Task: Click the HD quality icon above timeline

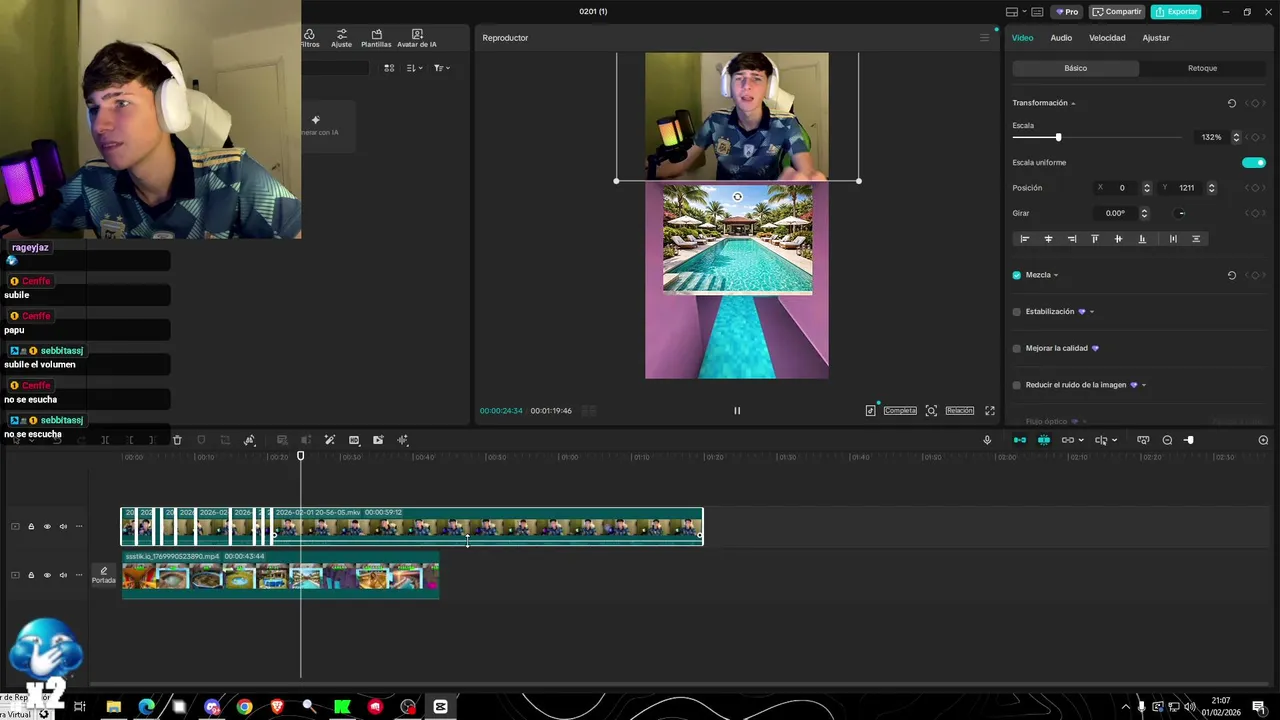Action: 354,440
